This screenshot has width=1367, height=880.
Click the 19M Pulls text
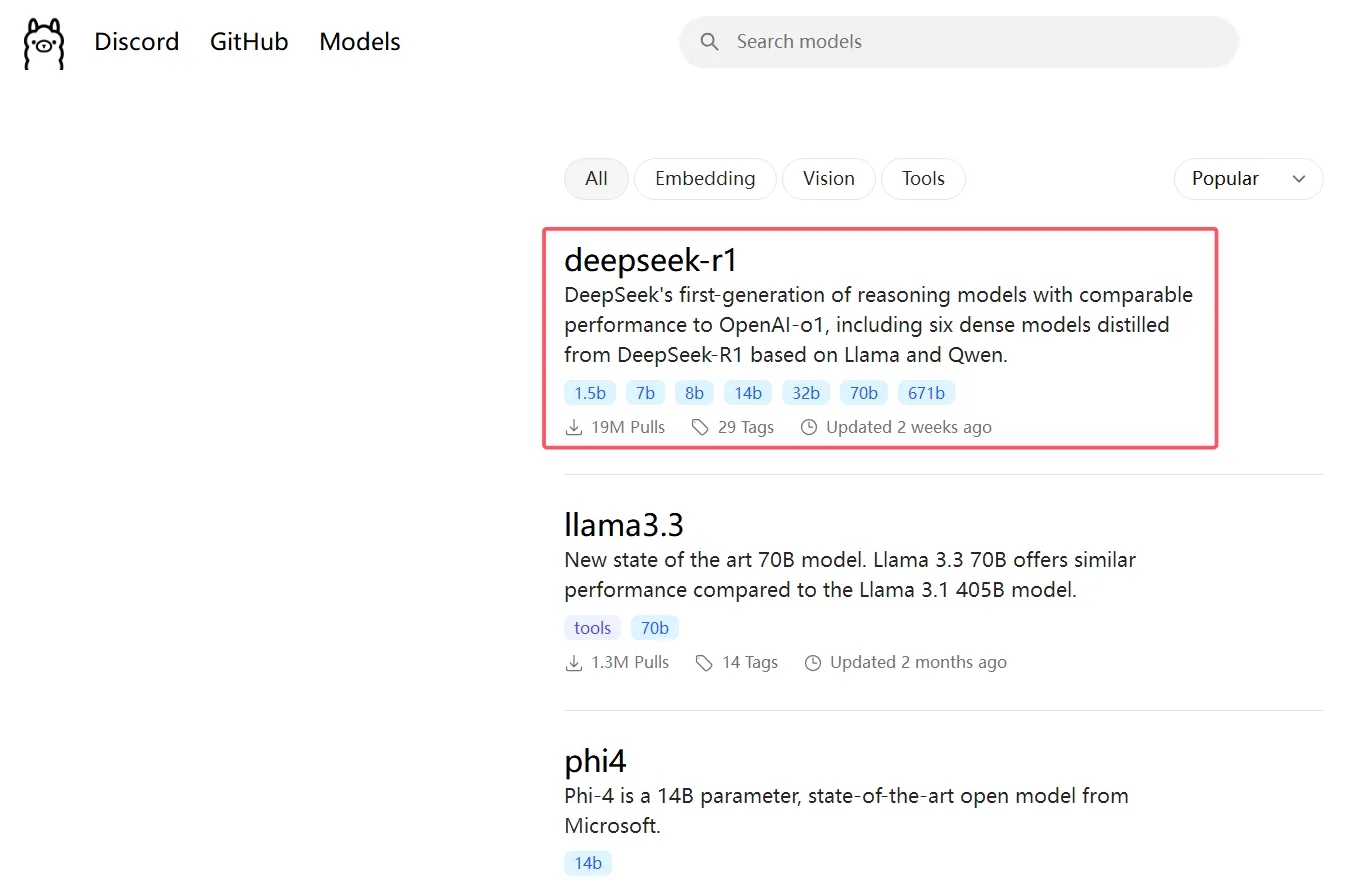click(x=628, y=428)
